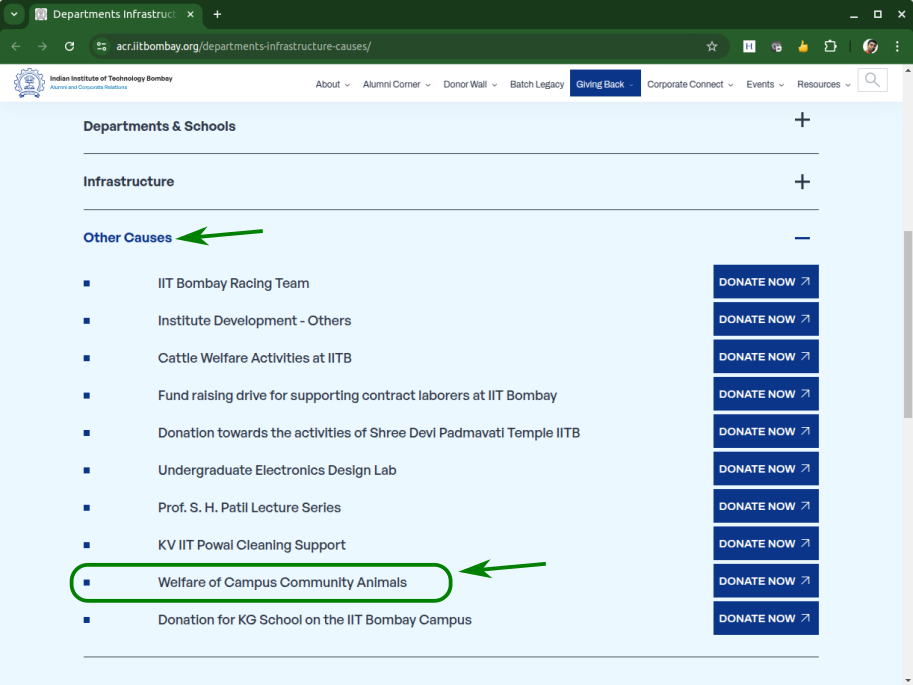Open the browser Extensions puzzle icon

coord(830,46)
